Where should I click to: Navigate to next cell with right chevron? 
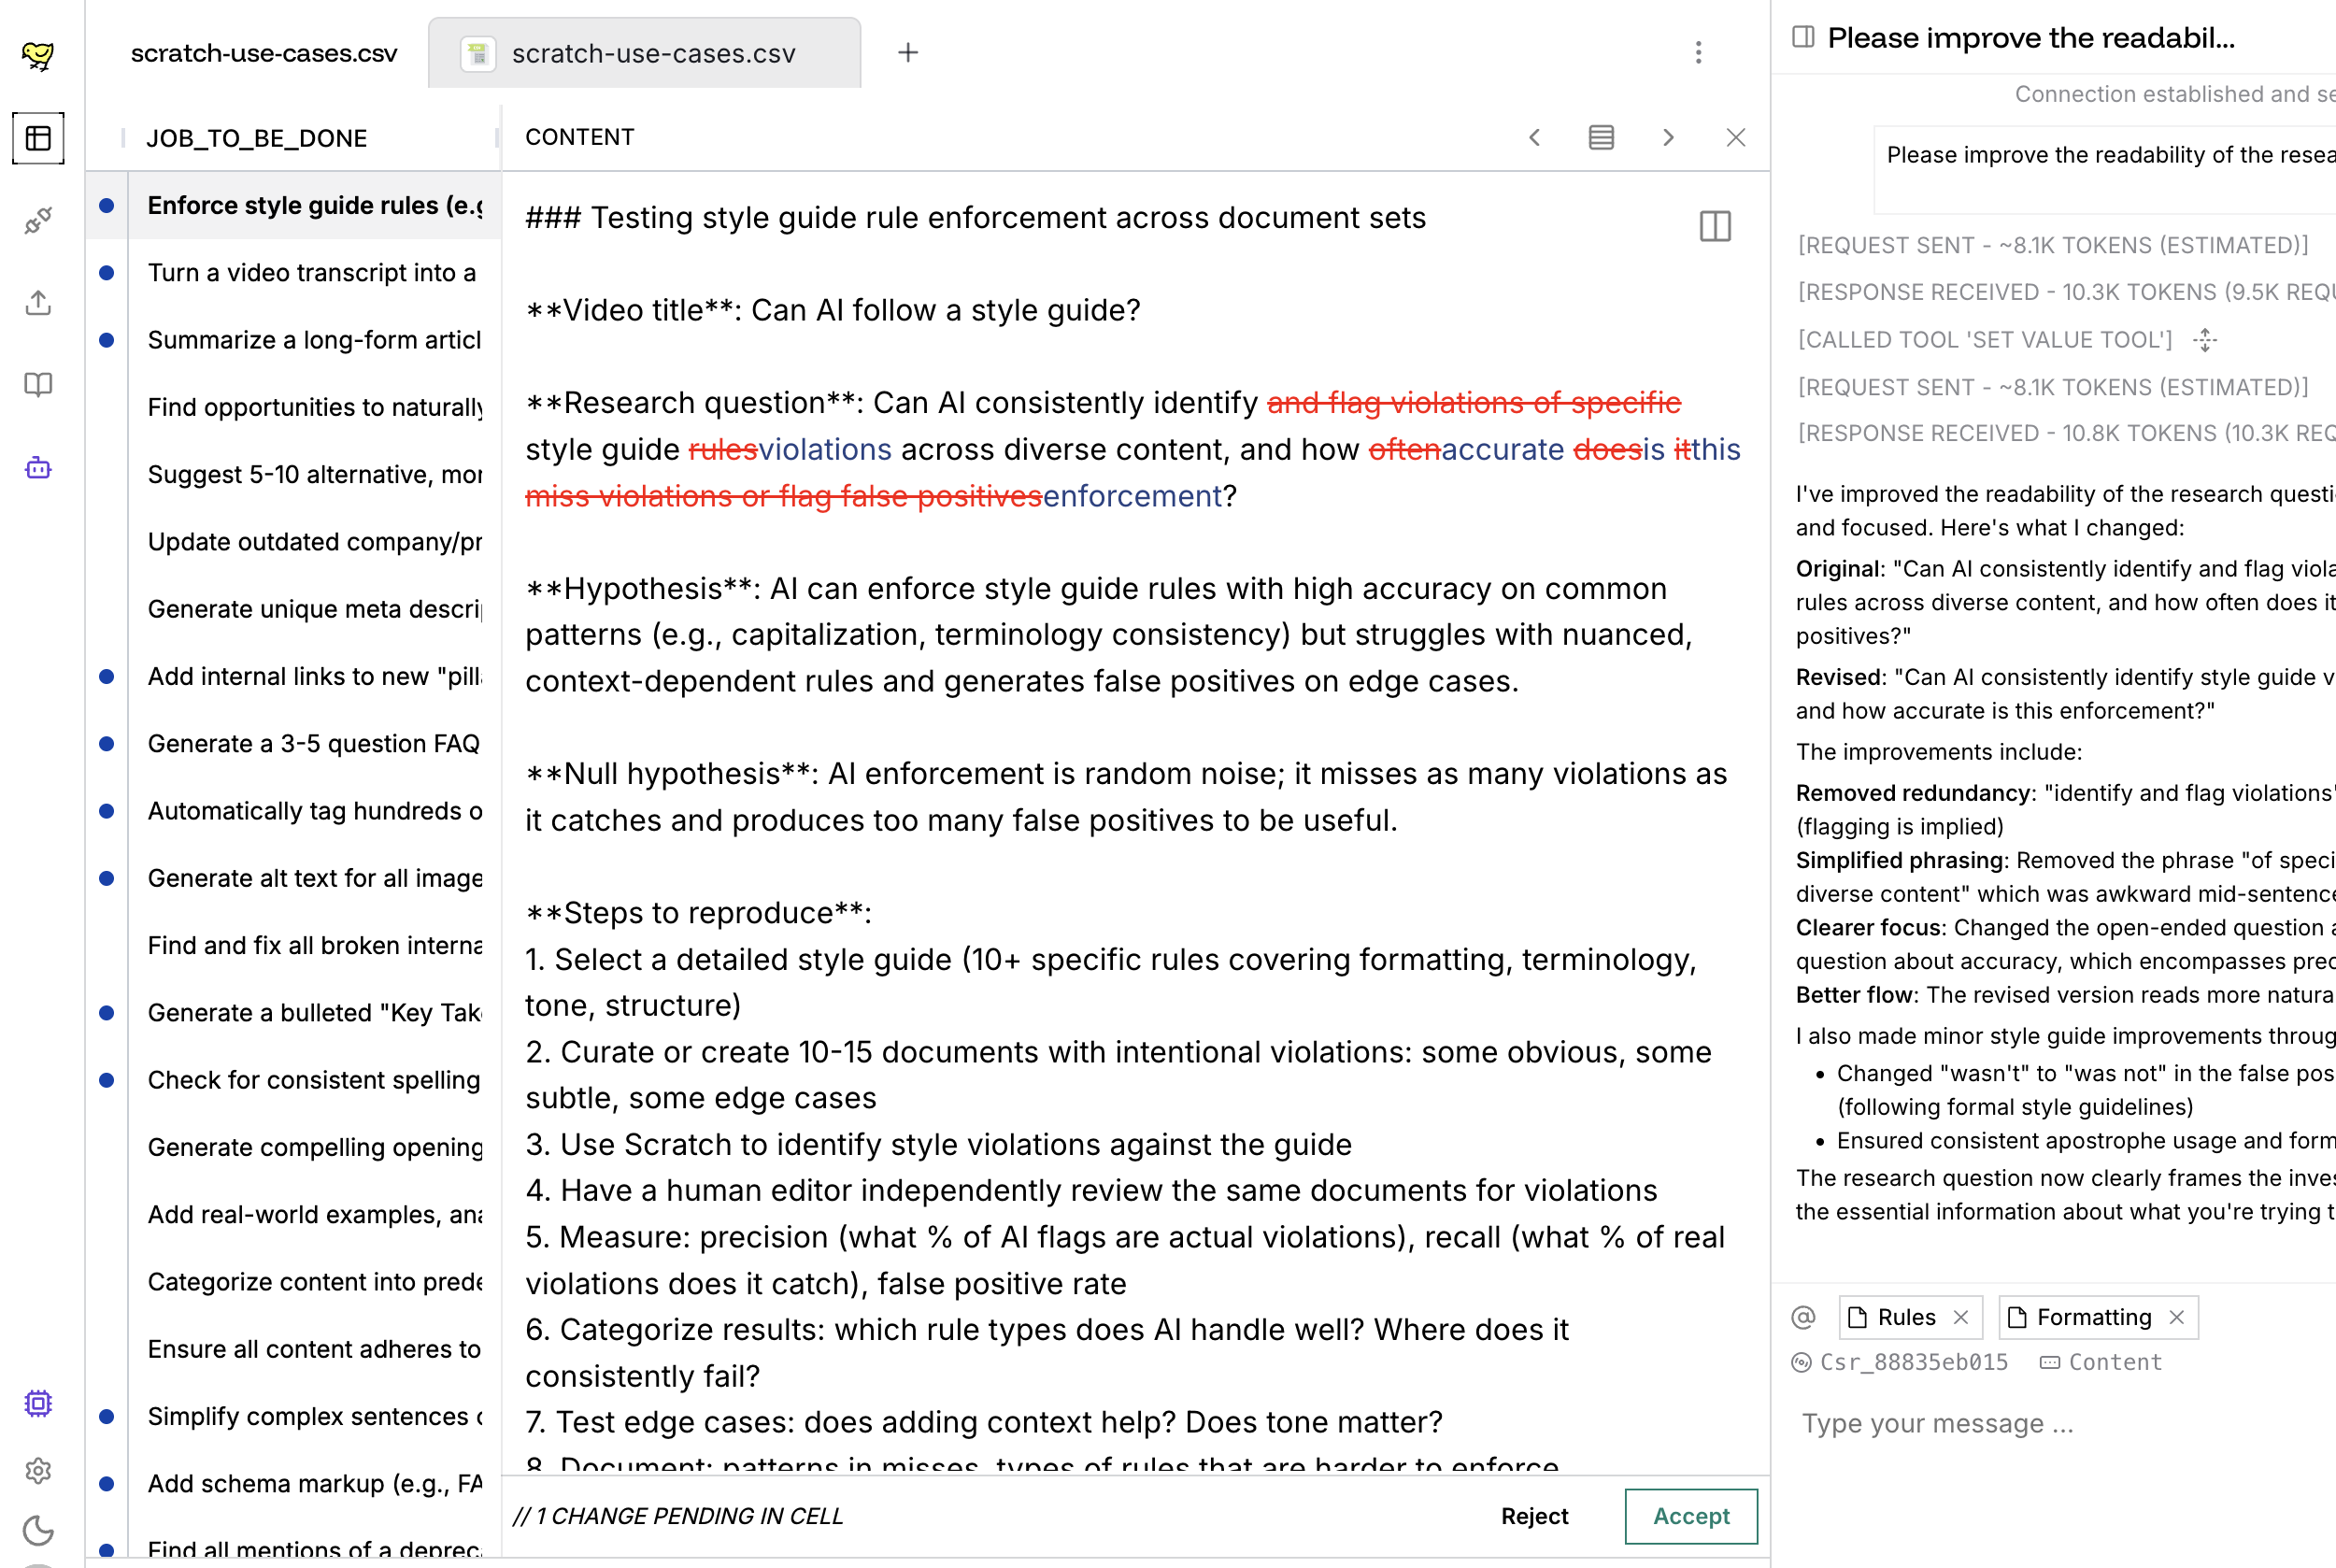coord(1668,138)
